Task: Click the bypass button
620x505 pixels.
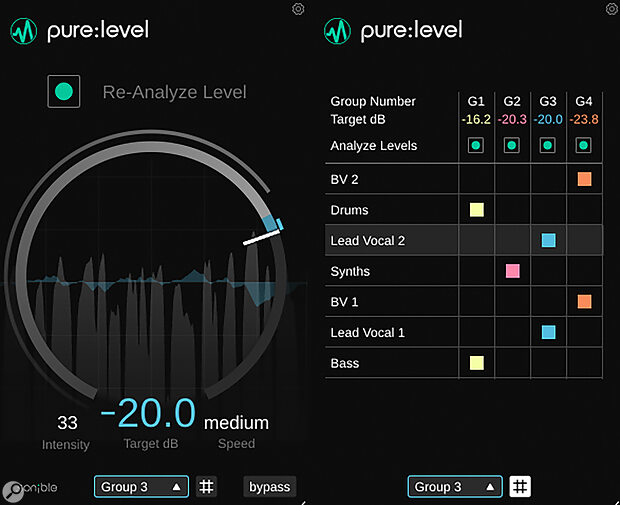Action: [x=270, y=487]
